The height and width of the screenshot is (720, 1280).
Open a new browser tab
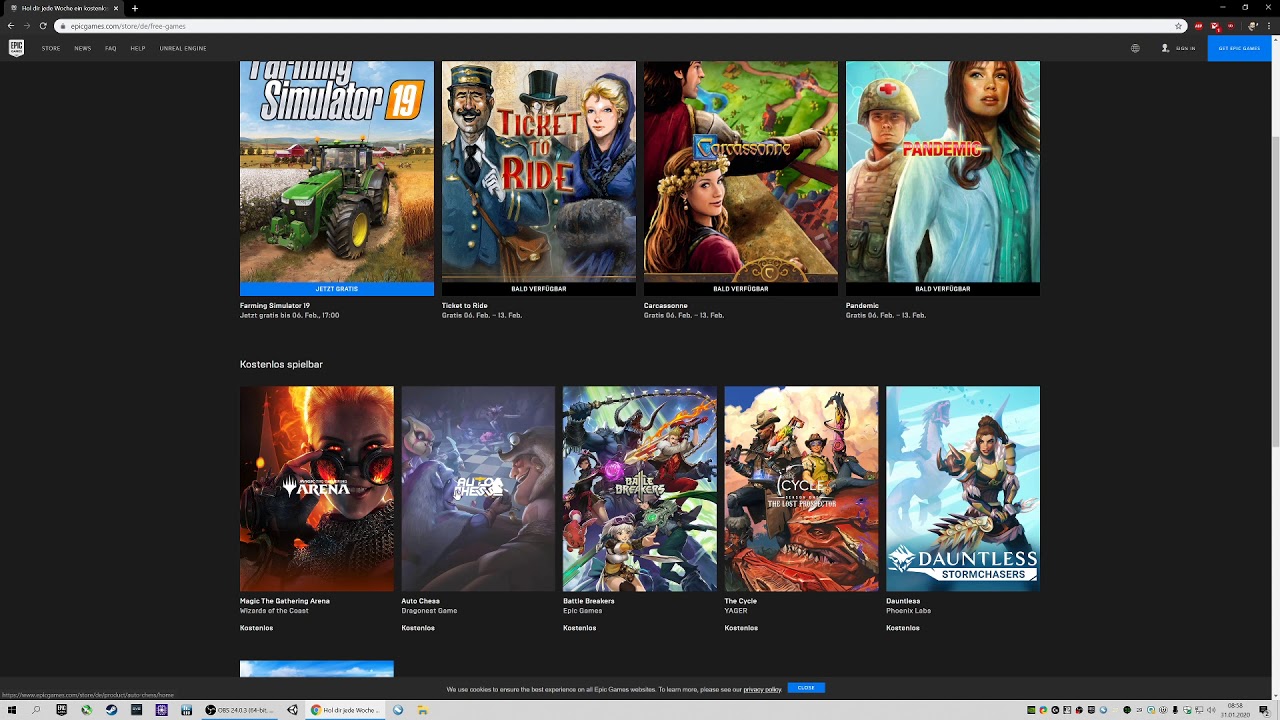[x=135, y=8]
